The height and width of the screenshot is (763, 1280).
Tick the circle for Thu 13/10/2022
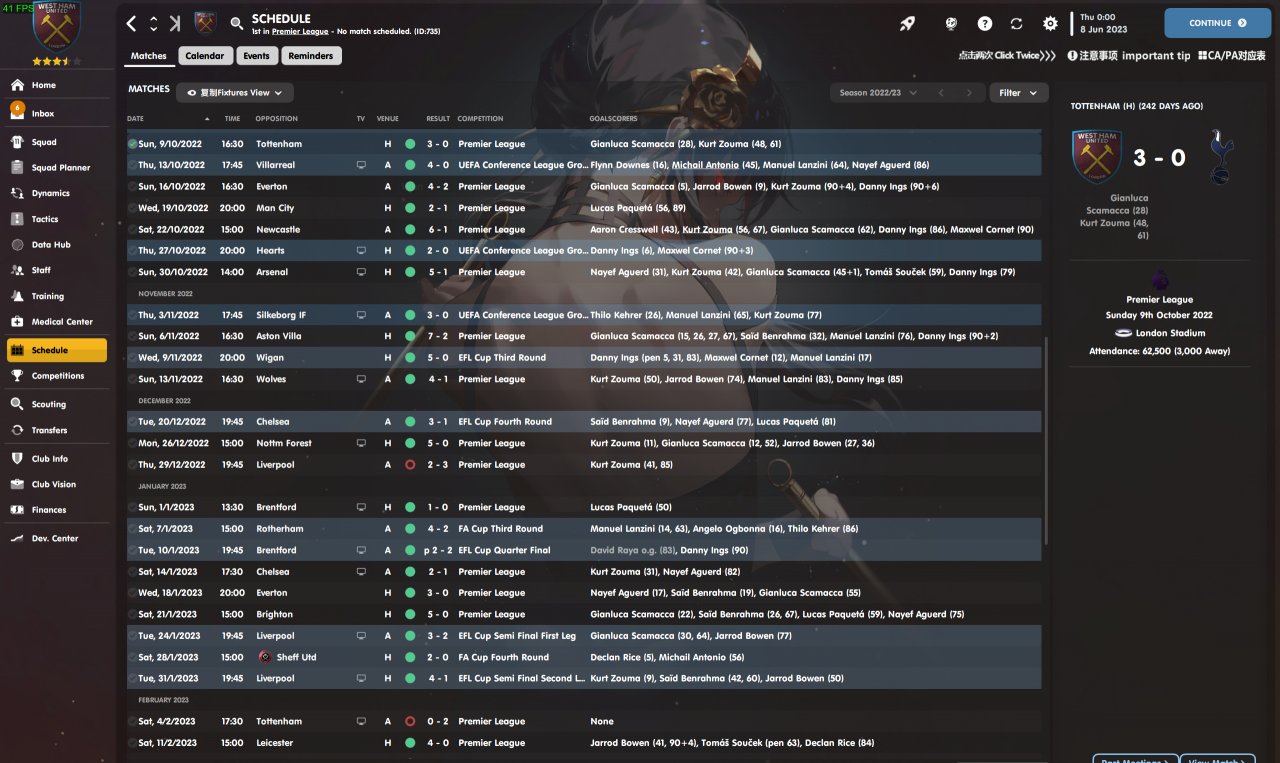tap(133, 165)
